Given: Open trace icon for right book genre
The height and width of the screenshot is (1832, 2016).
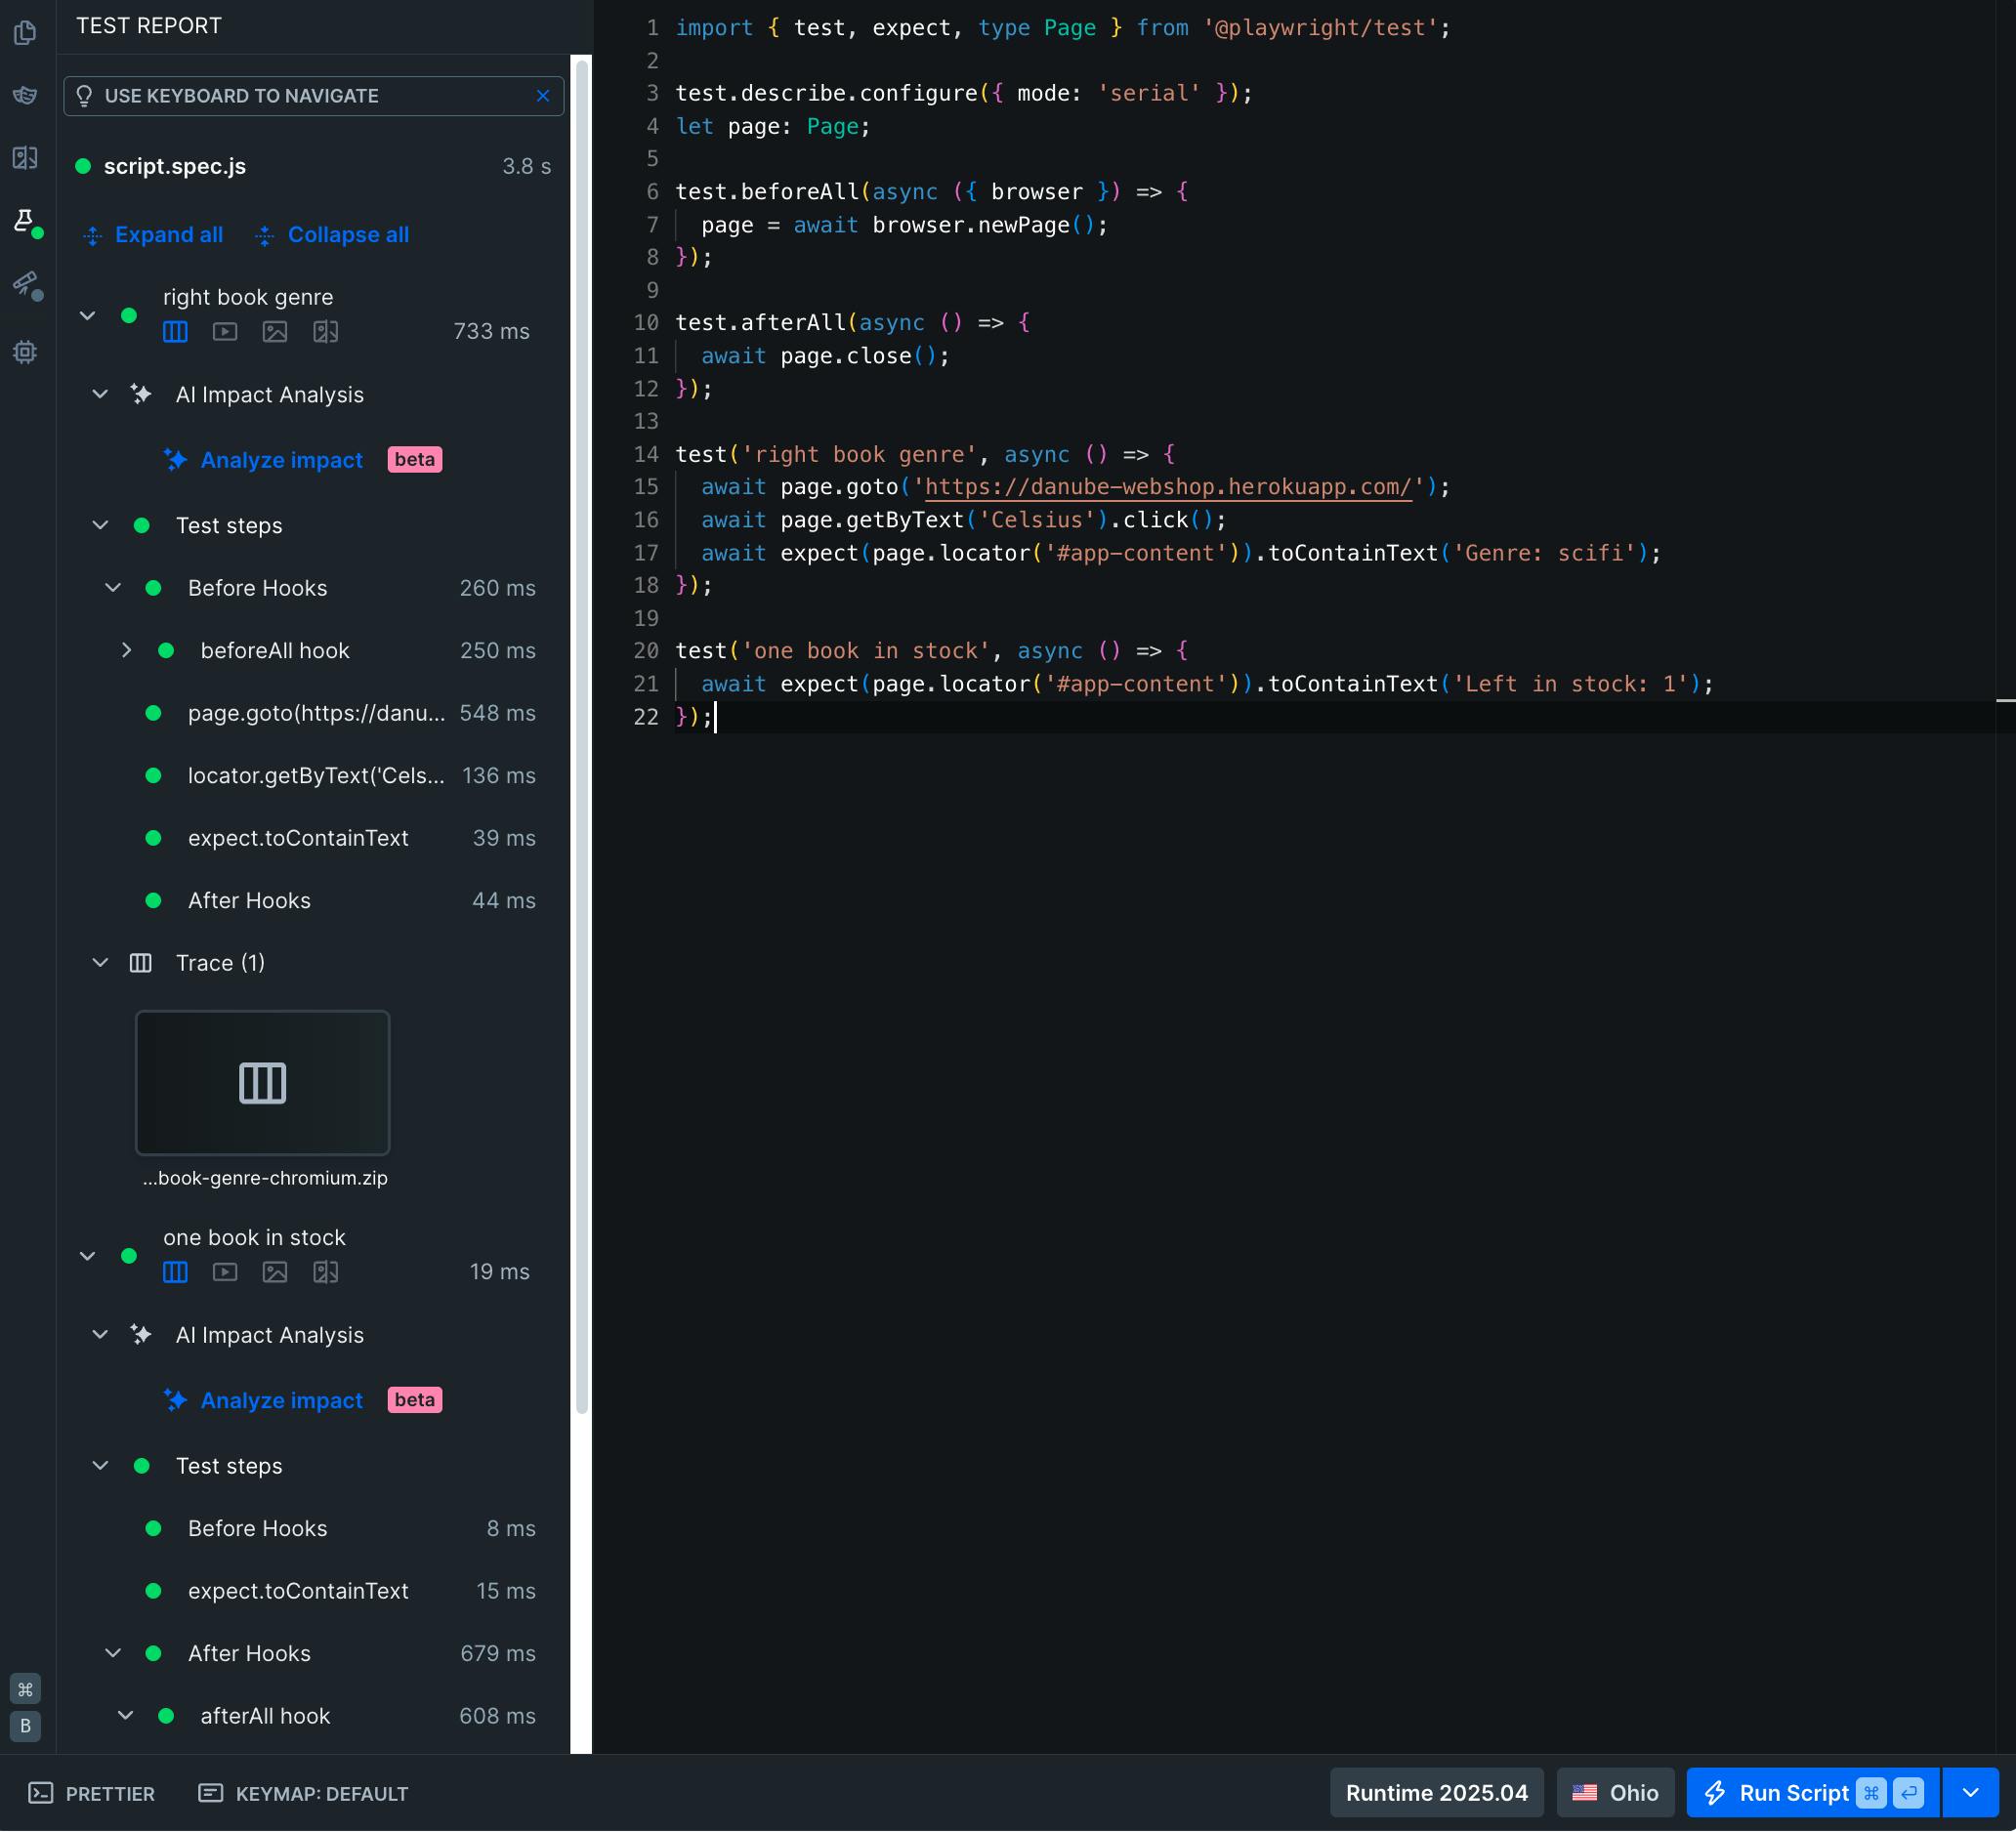Looking at the screenshot, I should (x=175, y=331).
